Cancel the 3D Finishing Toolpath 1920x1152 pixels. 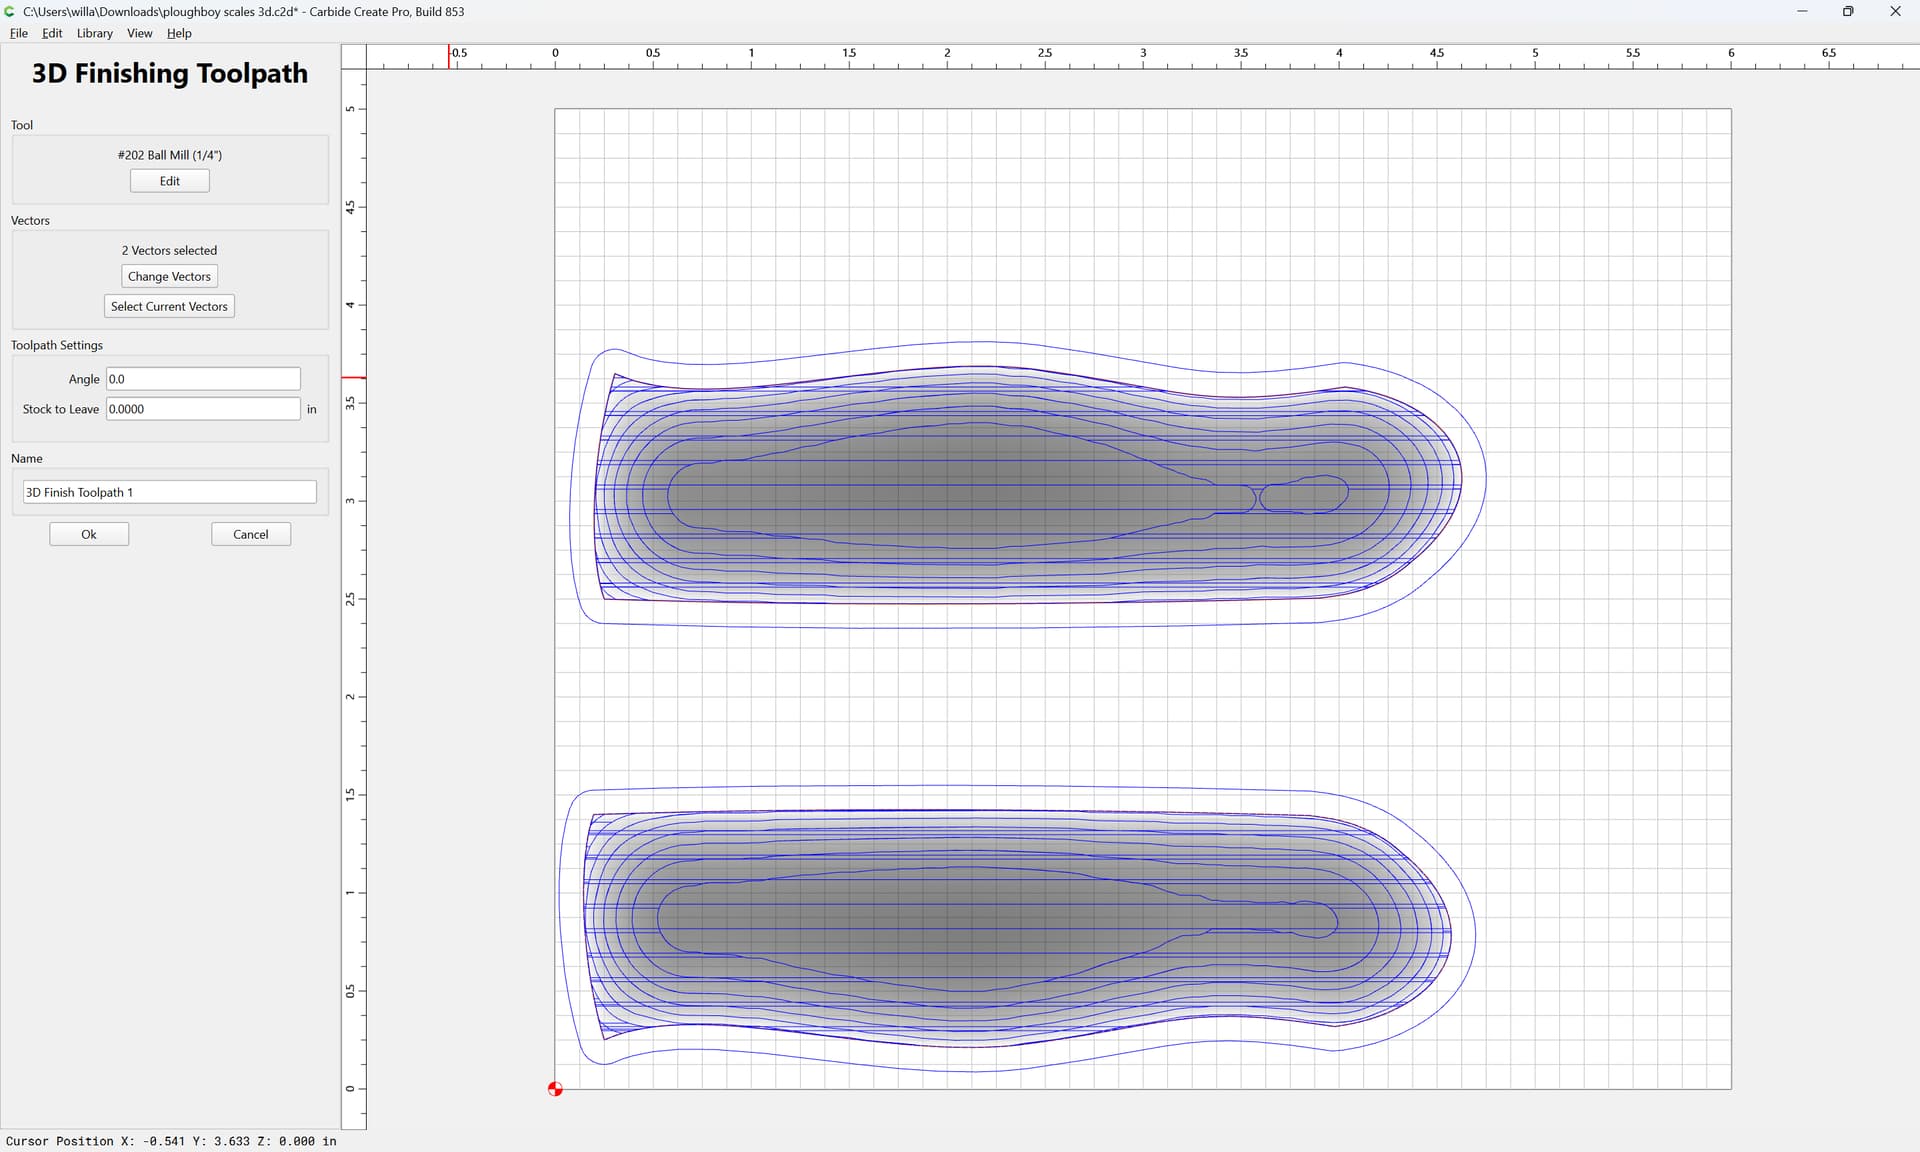pyautogui.click(x=251, y=534)
